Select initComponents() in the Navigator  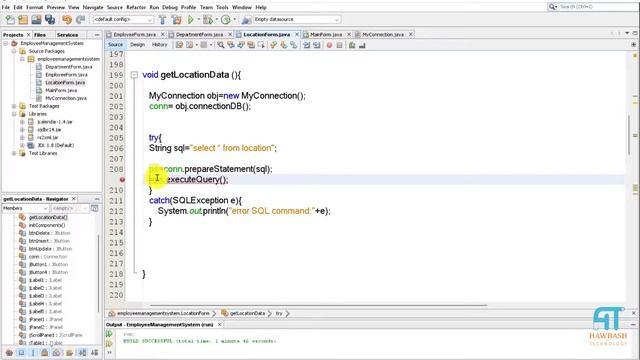click(x=47, y=225)
